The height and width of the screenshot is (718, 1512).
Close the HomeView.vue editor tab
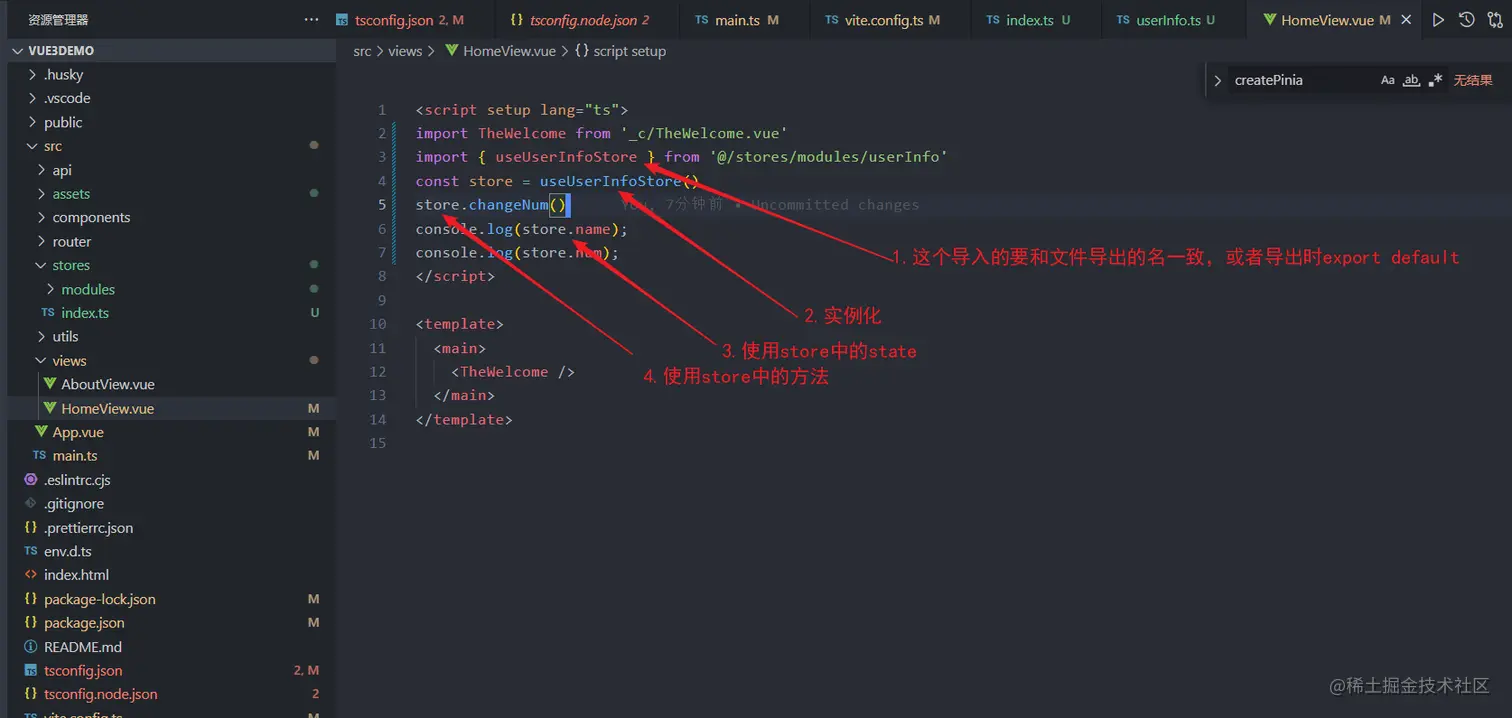tap(1407, 20)
